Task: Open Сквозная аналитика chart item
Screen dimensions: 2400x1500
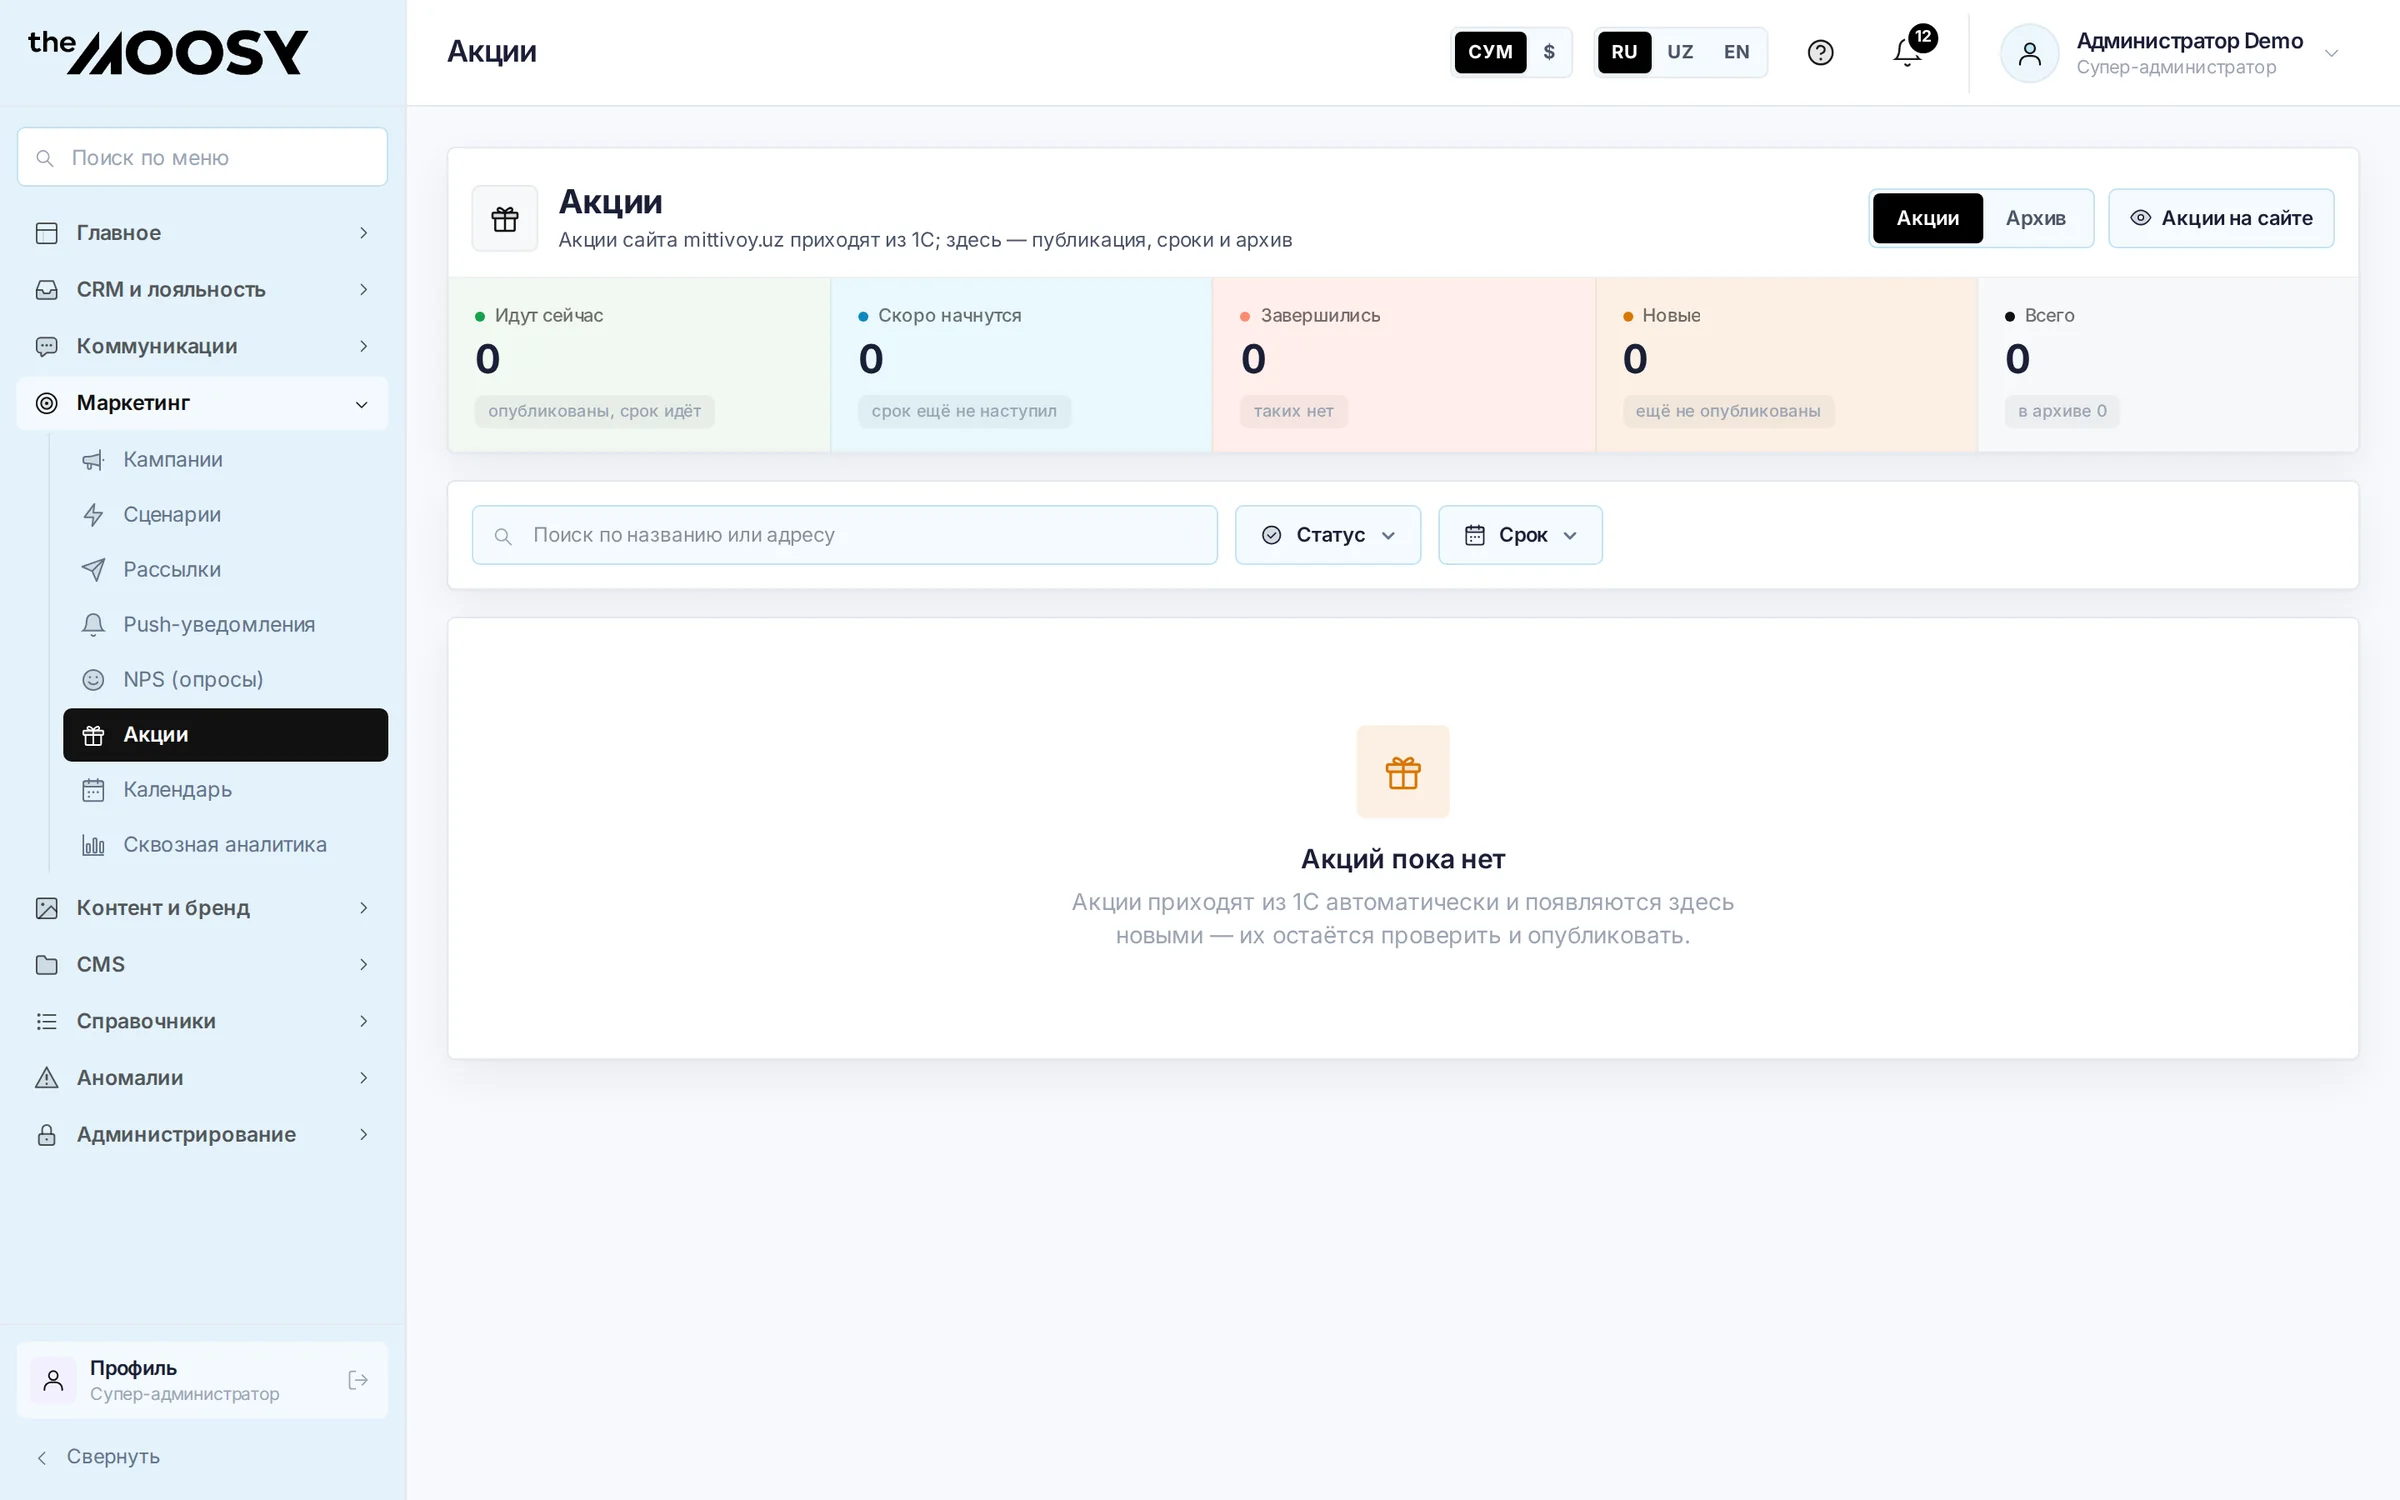Action: pyautogui.click(x=226, y=844)
